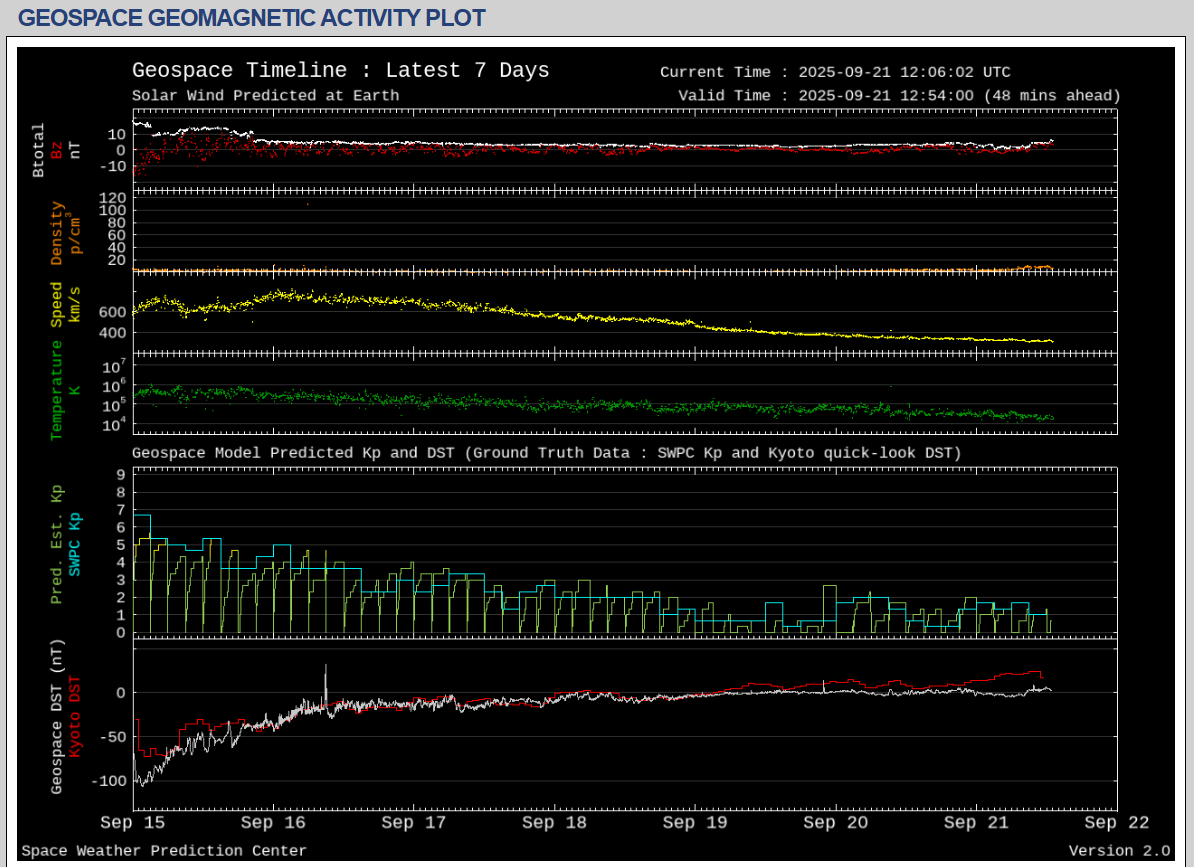Click the Space Weather Prediction Center credit

pyautogui.click(x=164, y=851)
